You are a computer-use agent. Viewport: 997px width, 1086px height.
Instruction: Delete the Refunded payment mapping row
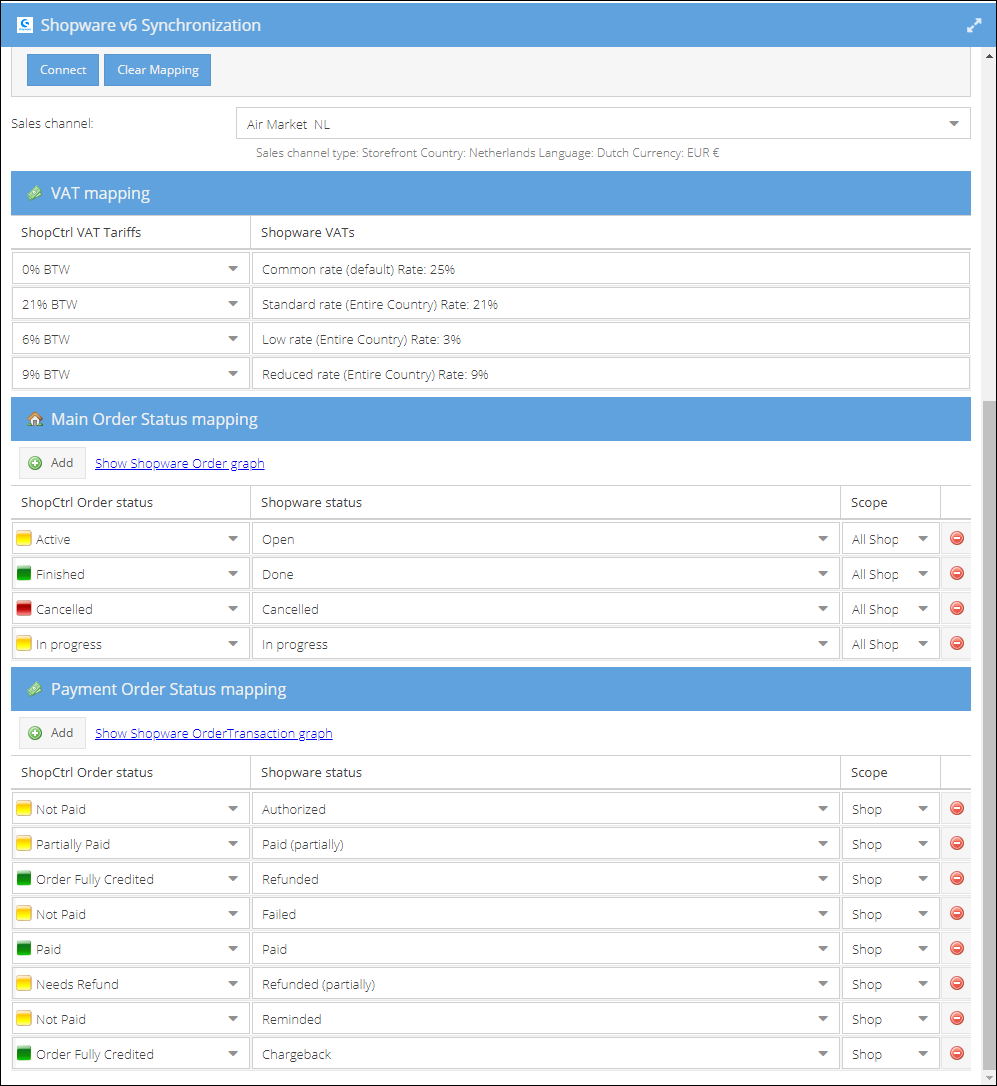(x=956, y=878)
